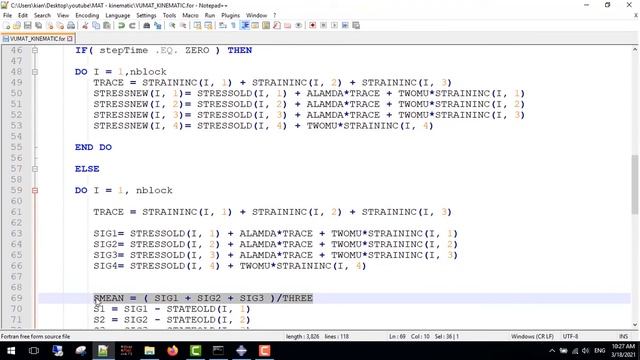Copy selection using Copy icon
The image size is (640, 360).
96,25
